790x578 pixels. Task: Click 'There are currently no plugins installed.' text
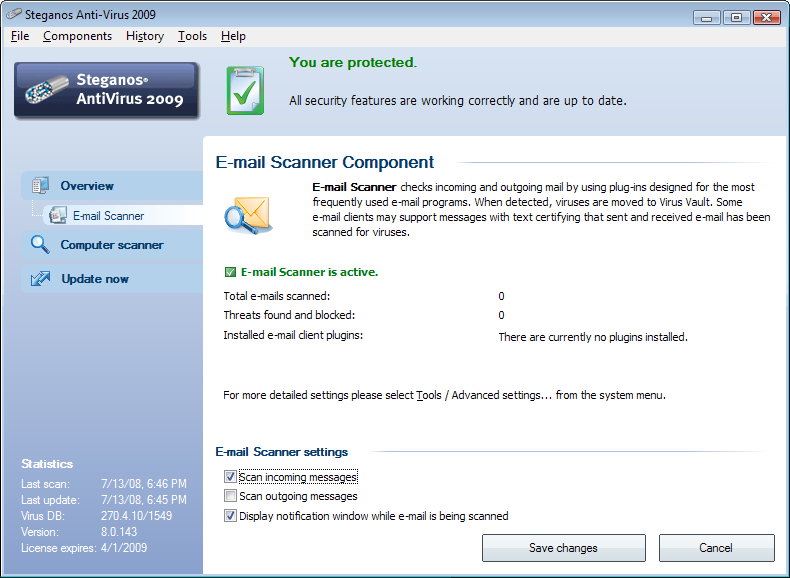593,337
